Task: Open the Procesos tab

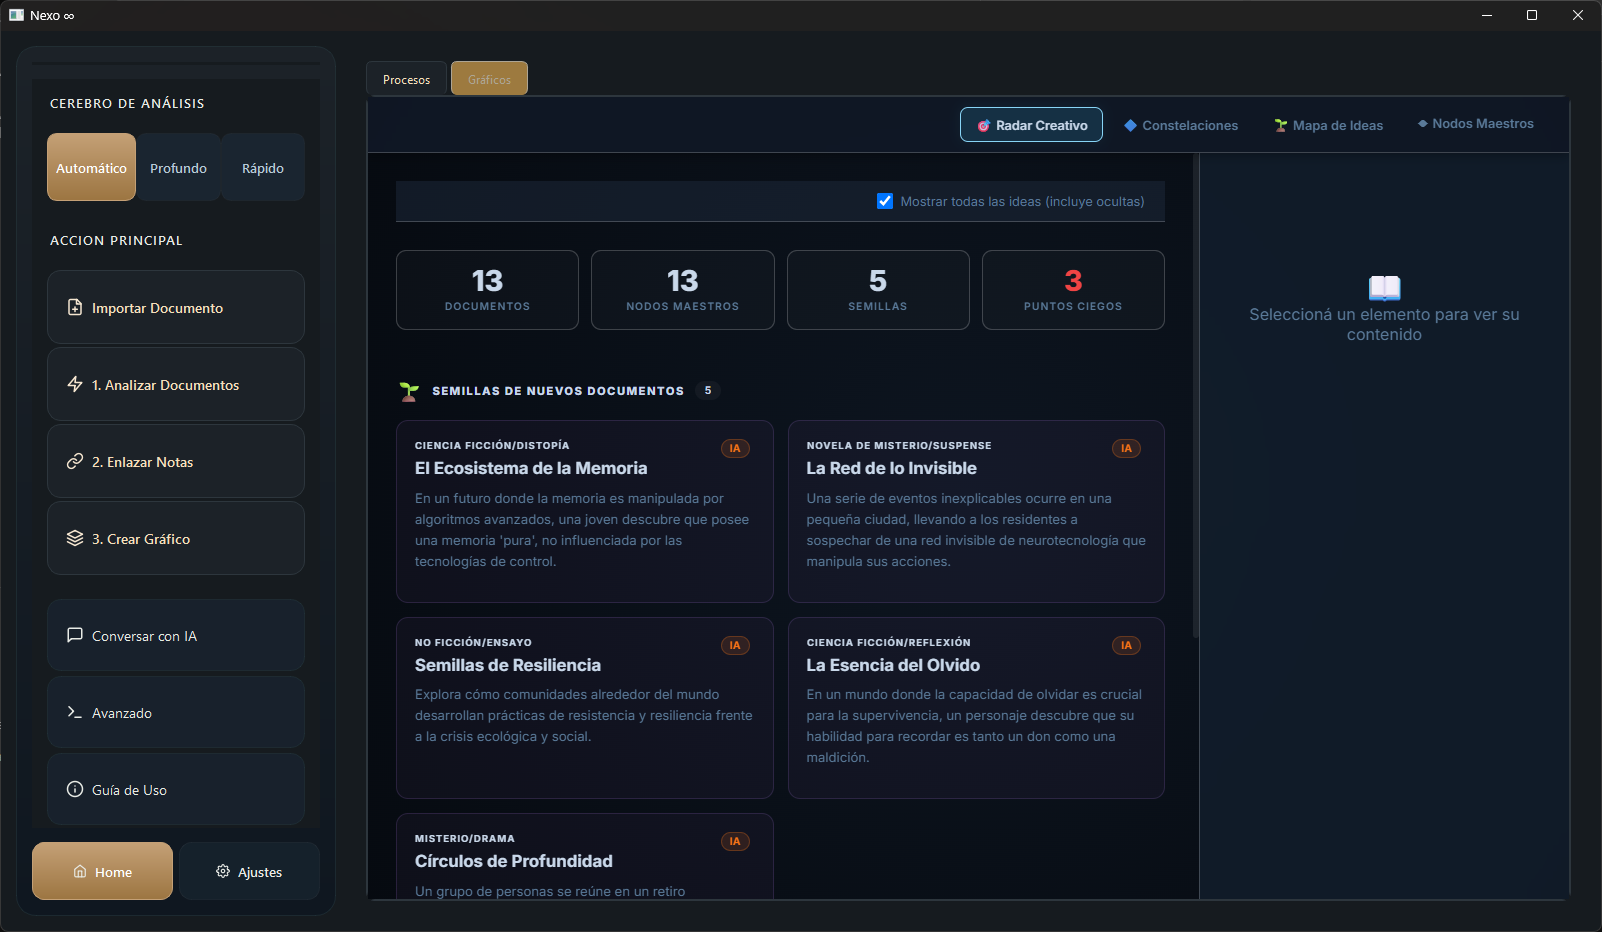Action: click(406, 79)
